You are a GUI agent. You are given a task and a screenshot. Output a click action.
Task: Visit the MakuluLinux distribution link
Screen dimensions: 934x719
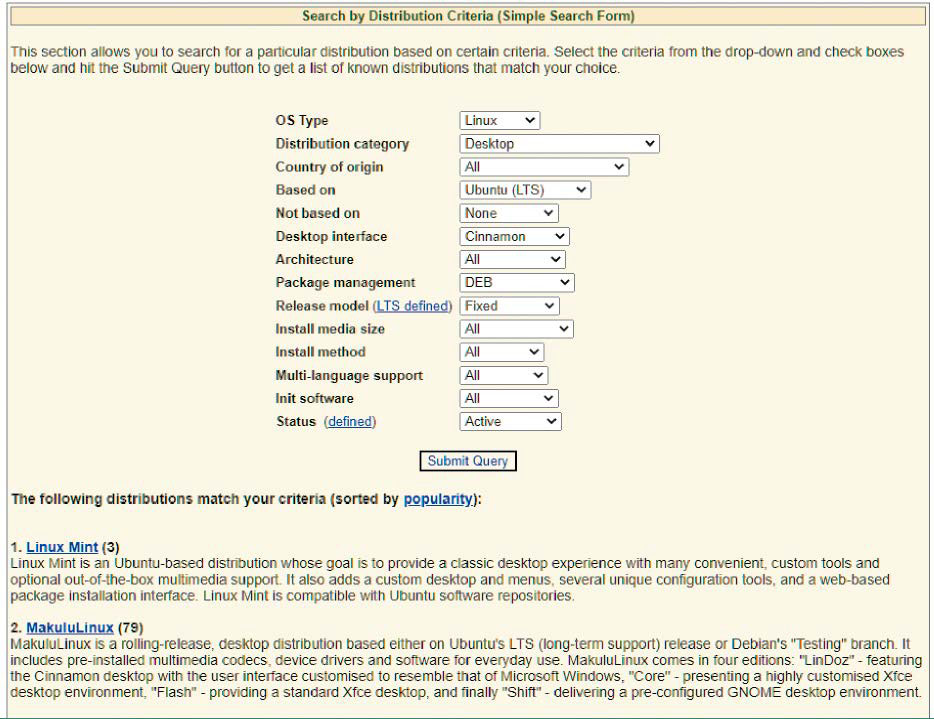point(70,628)
